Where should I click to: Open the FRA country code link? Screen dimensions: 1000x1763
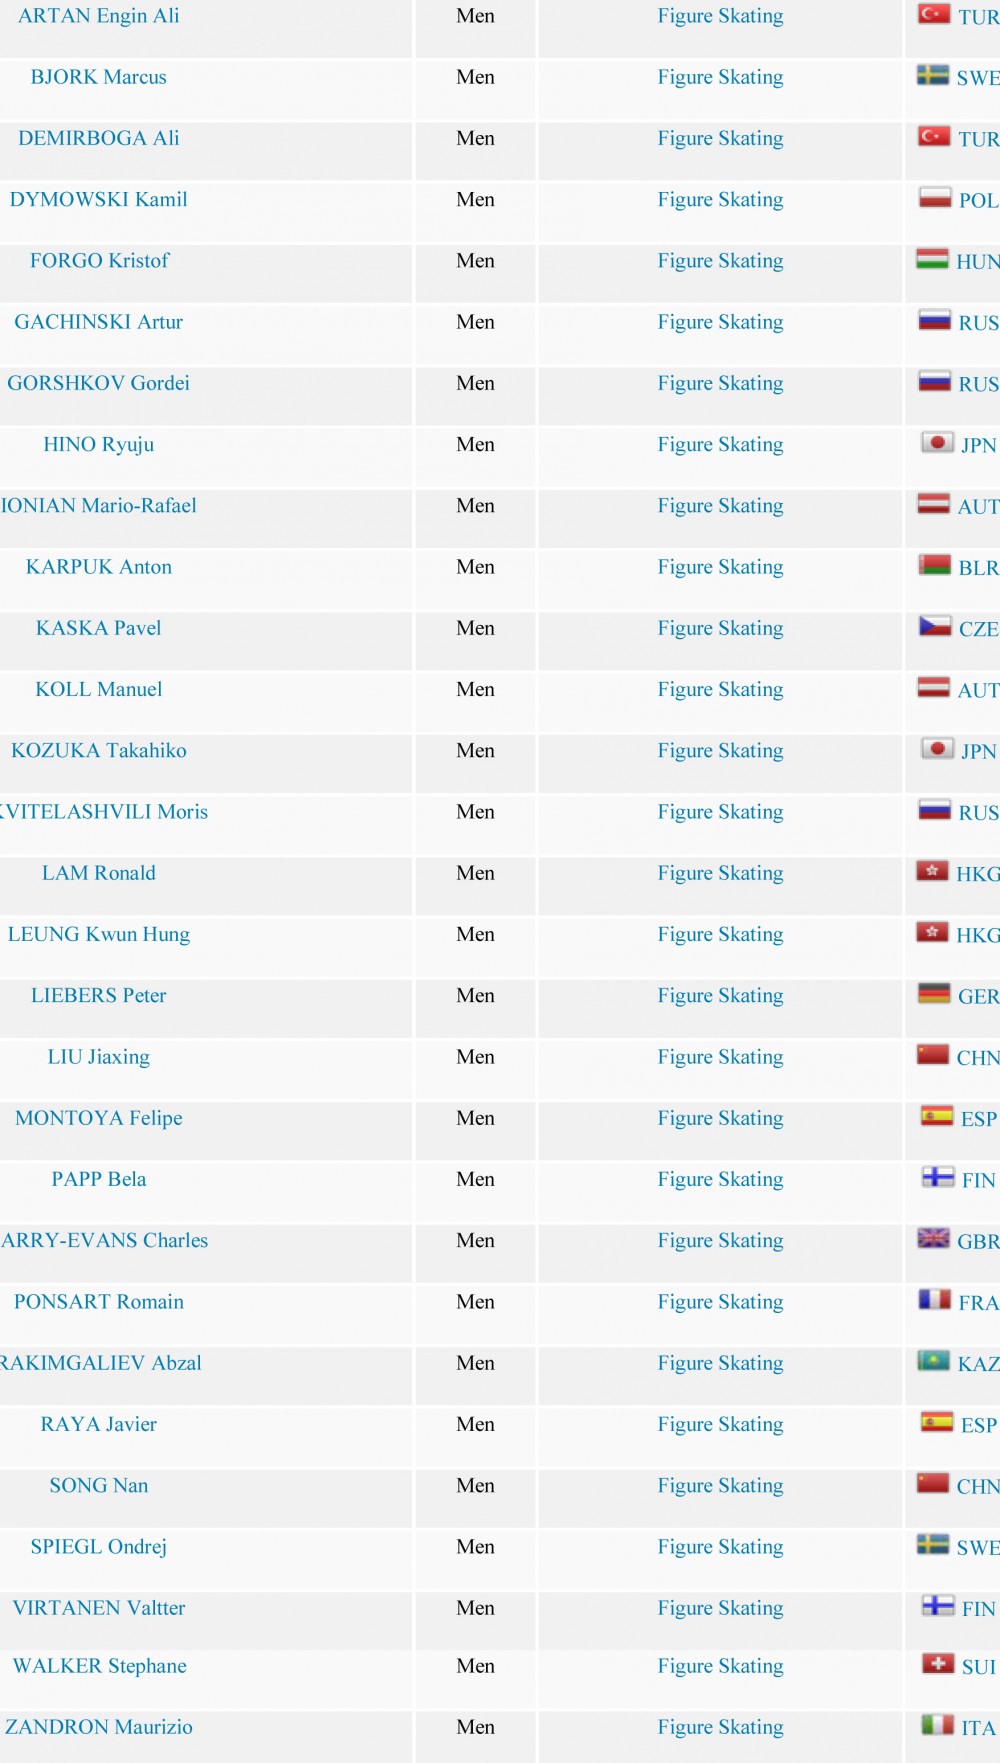coord(978,1302)
